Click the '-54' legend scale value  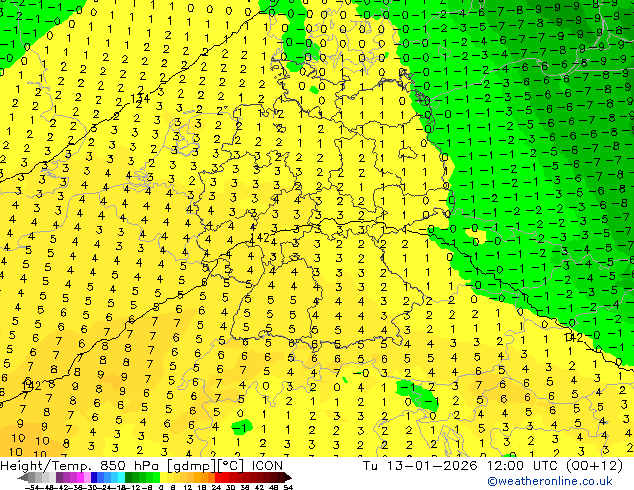pos(32,487)
